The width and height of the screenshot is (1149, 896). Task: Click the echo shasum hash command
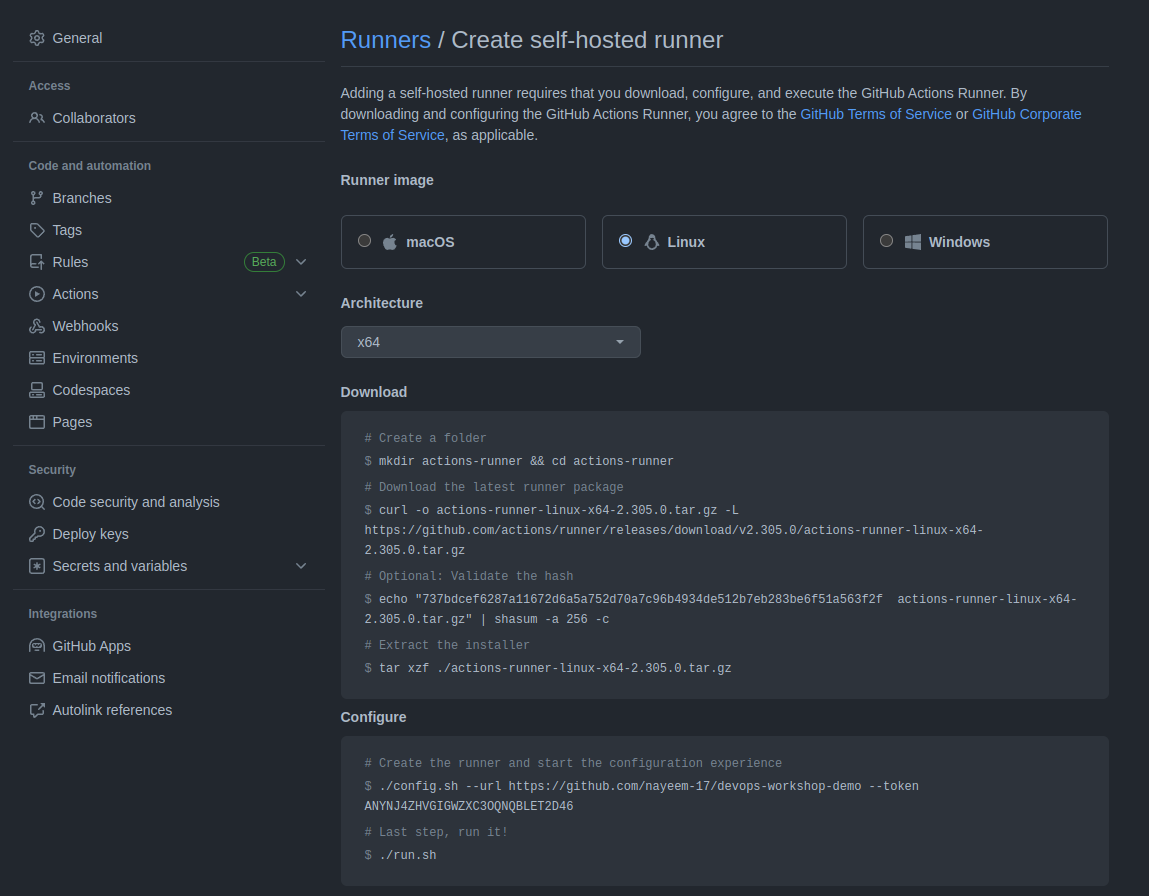(x=720, y=609)
